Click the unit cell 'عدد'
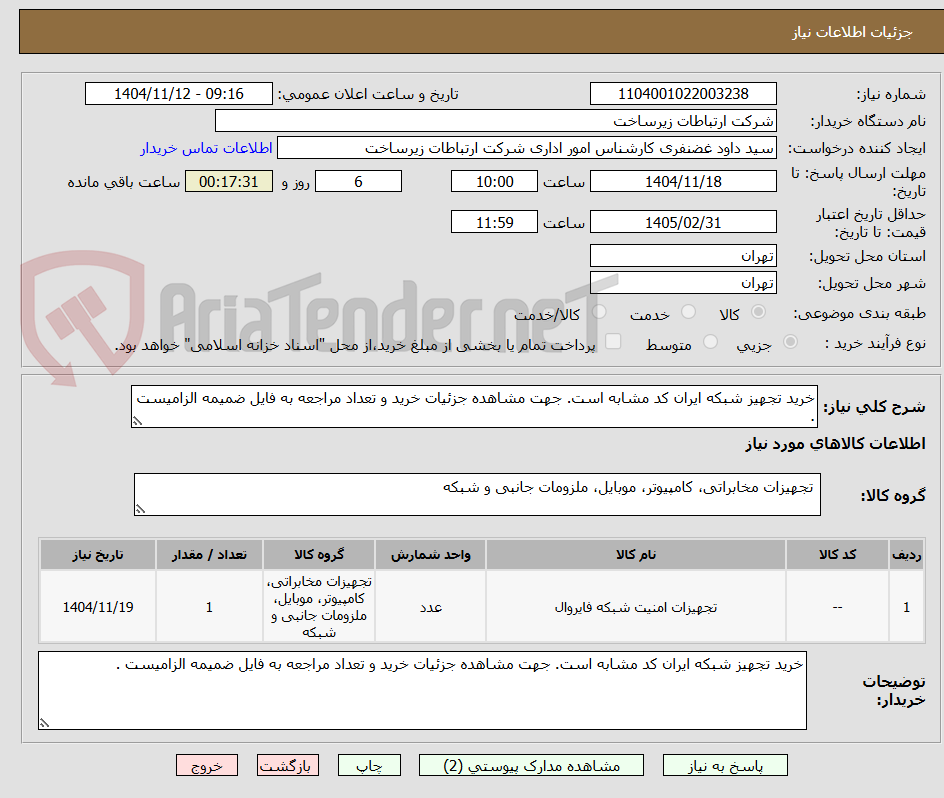Screen dimensions: 944x798 430,607
